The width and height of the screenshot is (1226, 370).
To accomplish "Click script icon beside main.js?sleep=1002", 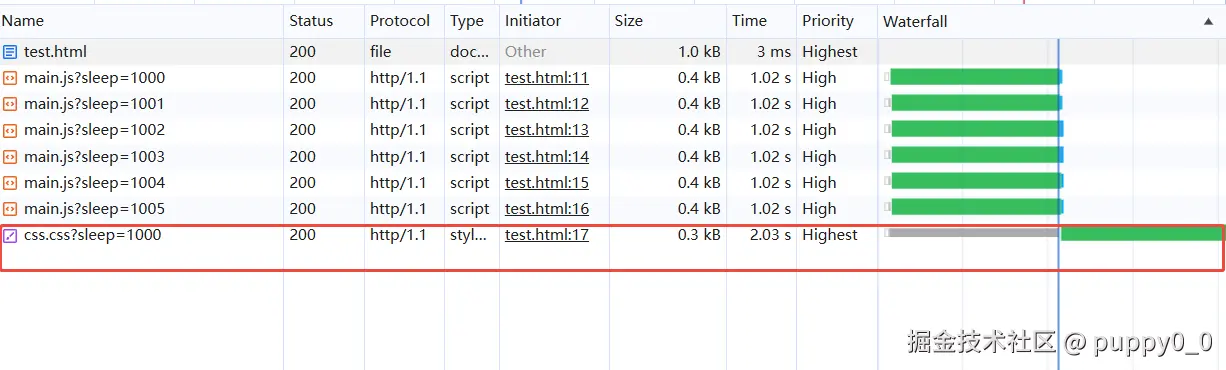I will click(10, 130).
